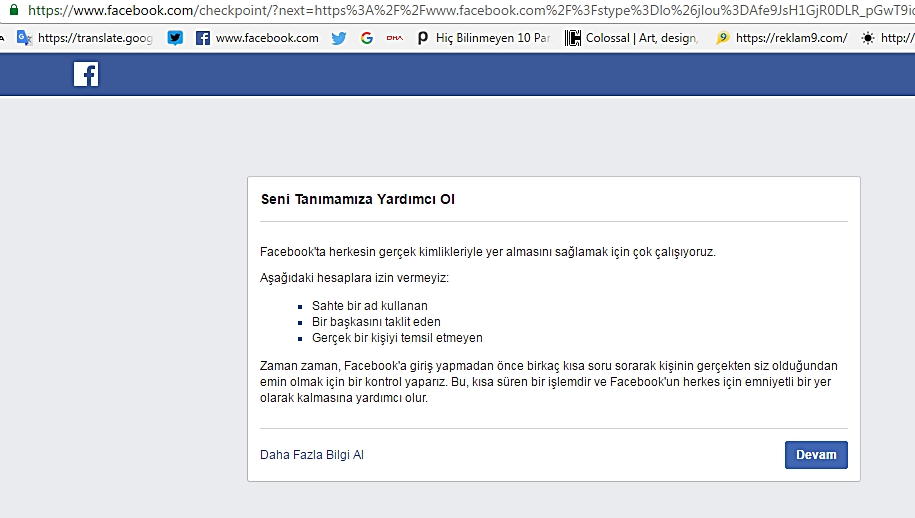Viewport: 915px width, 518px height.
Task: Click the text Sahte bir ad kullanan
Action: click(x=369, y=306)
